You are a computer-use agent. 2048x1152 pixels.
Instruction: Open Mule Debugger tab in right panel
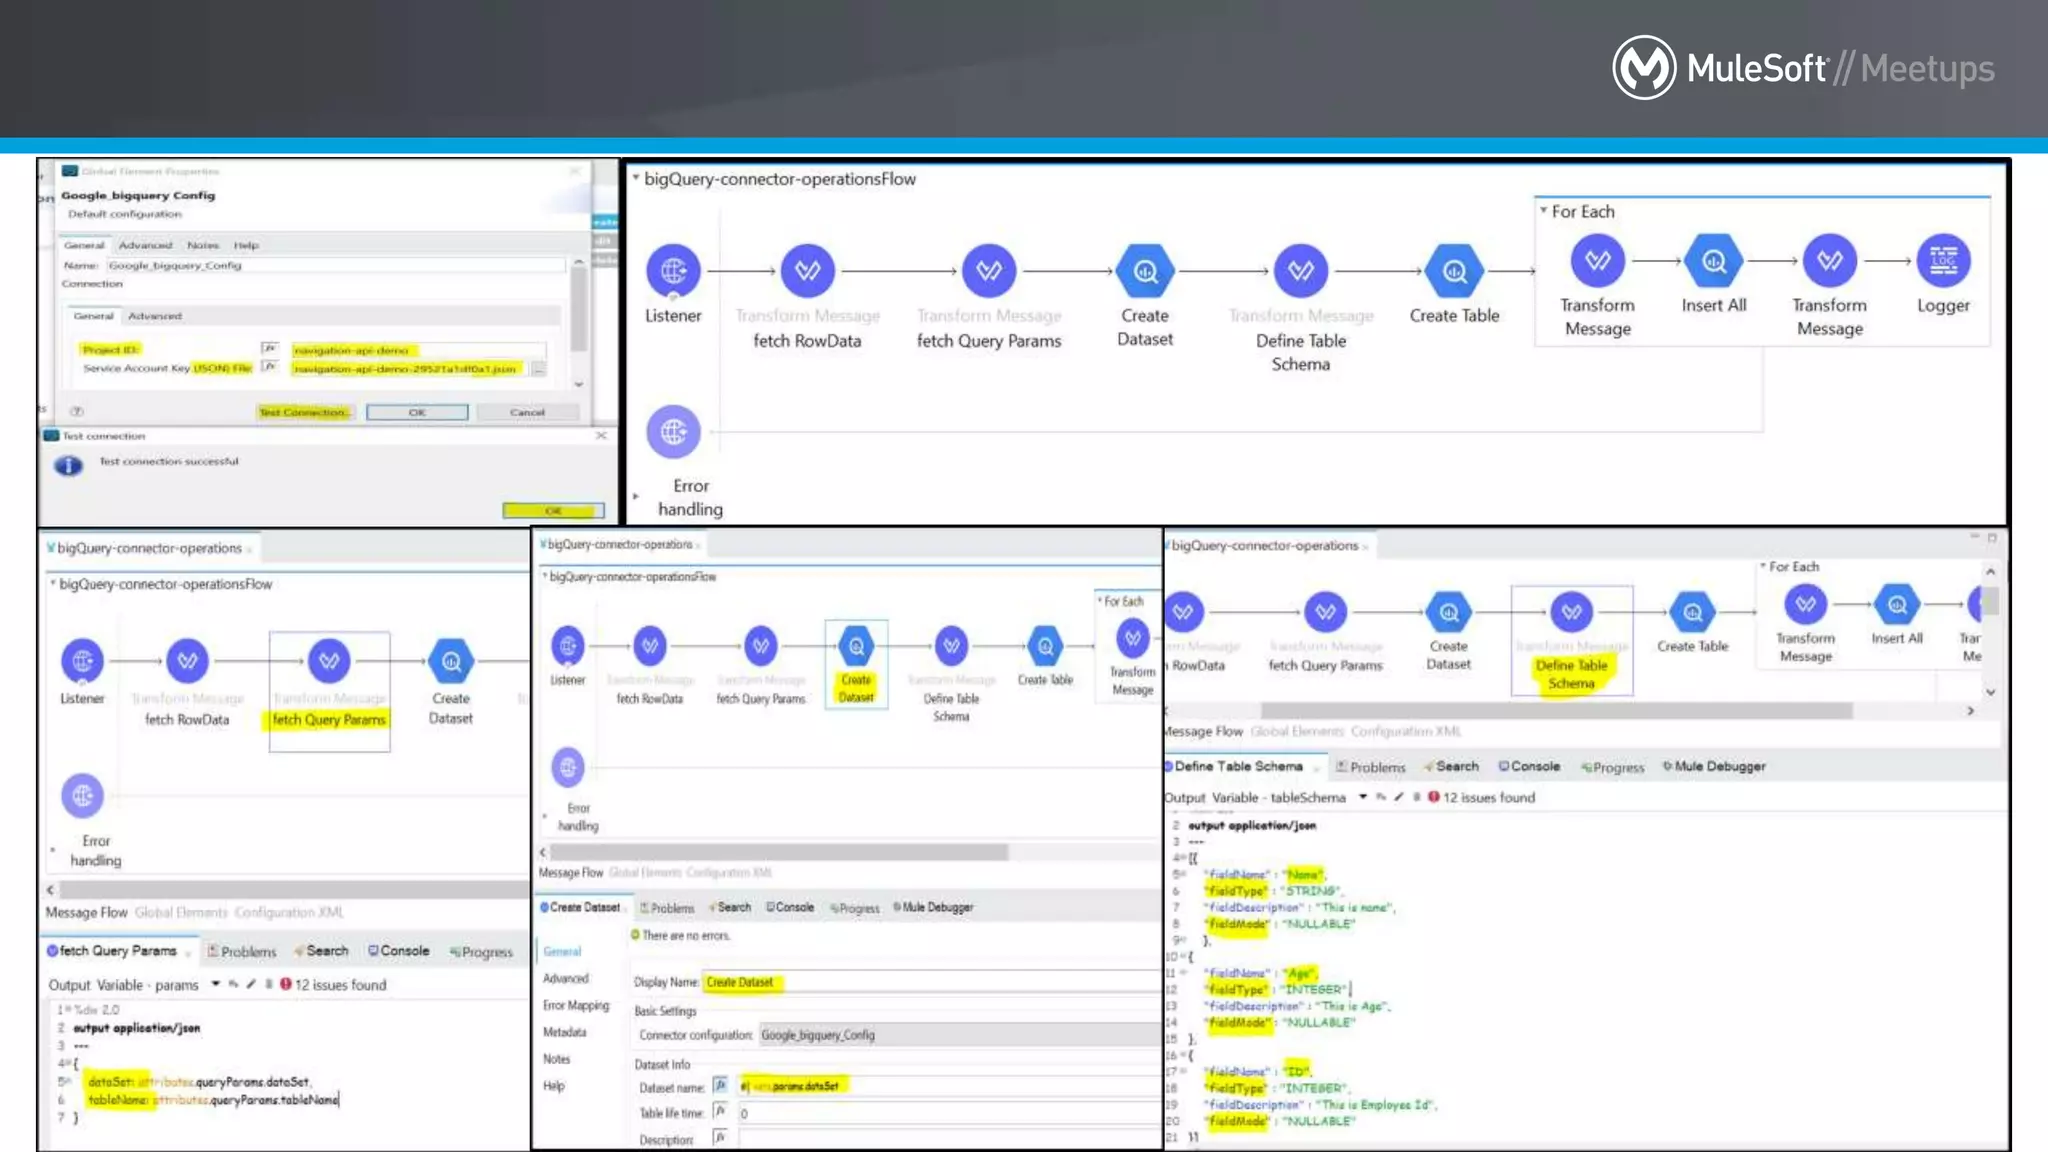(1714, 766)
